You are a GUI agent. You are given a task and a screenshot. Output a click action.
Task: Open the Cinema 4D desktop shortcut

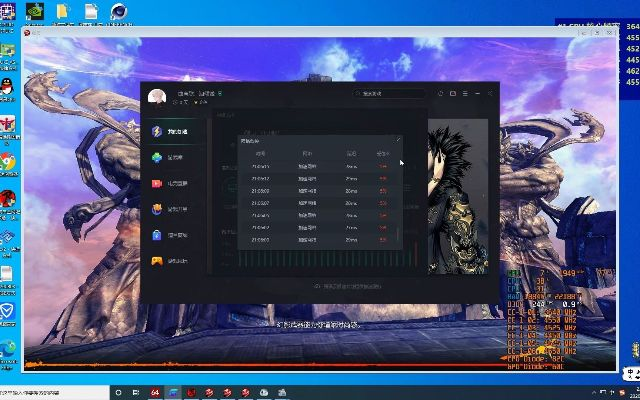coord(119,12)
